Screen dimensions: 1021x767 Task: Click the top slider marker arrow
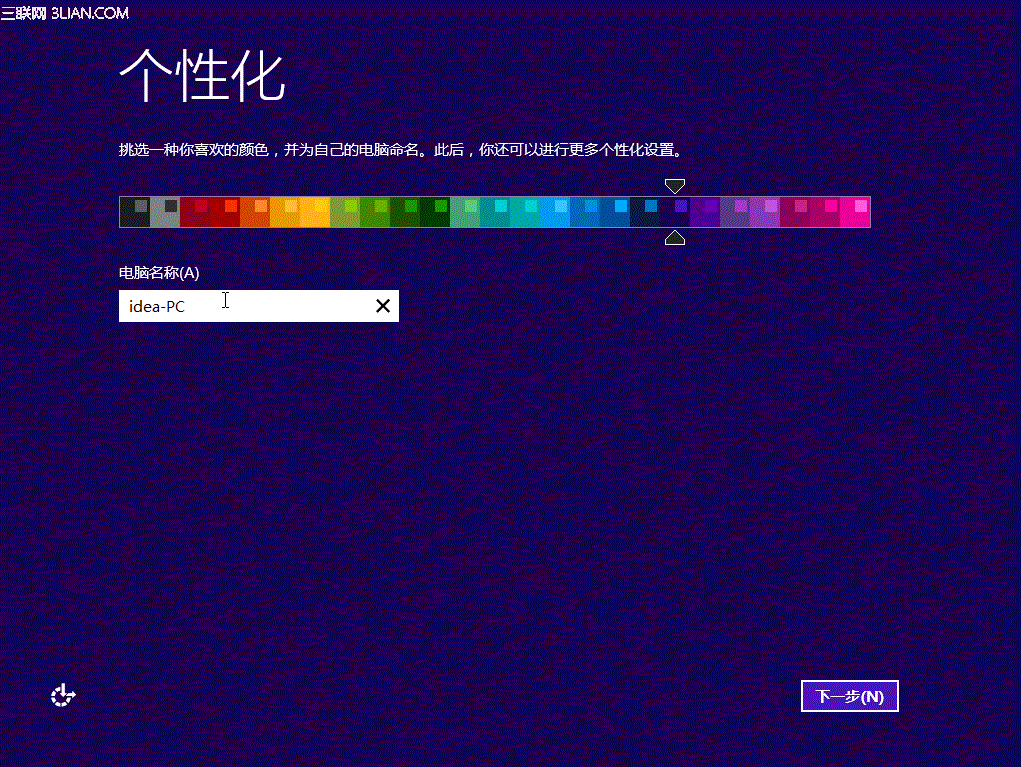click(x=674, y=185)
